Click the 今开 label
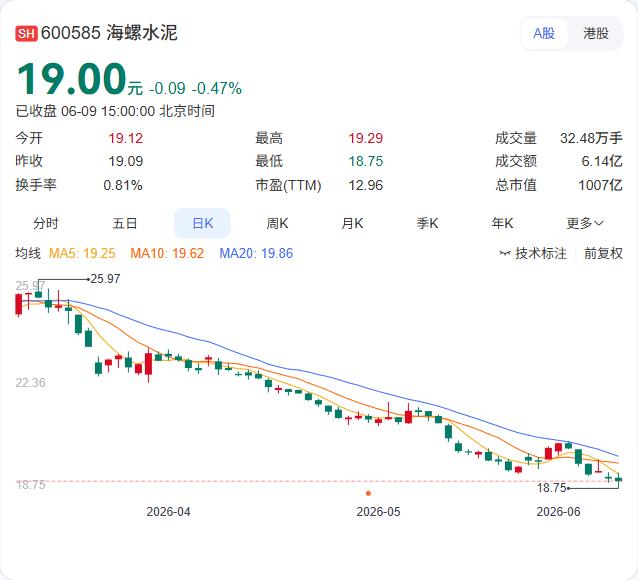The width and height of the screenshot is (638, 580). point(29,138)
